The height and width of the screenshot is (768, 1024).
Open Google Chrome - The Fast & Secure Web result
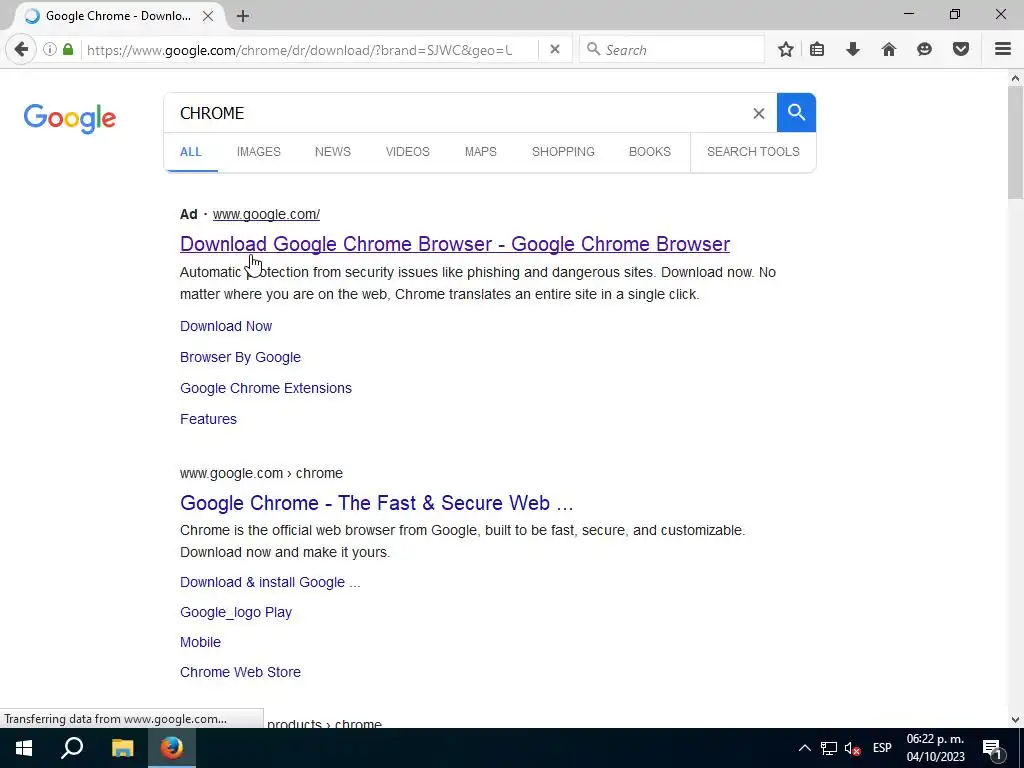(x=377, y=504)
